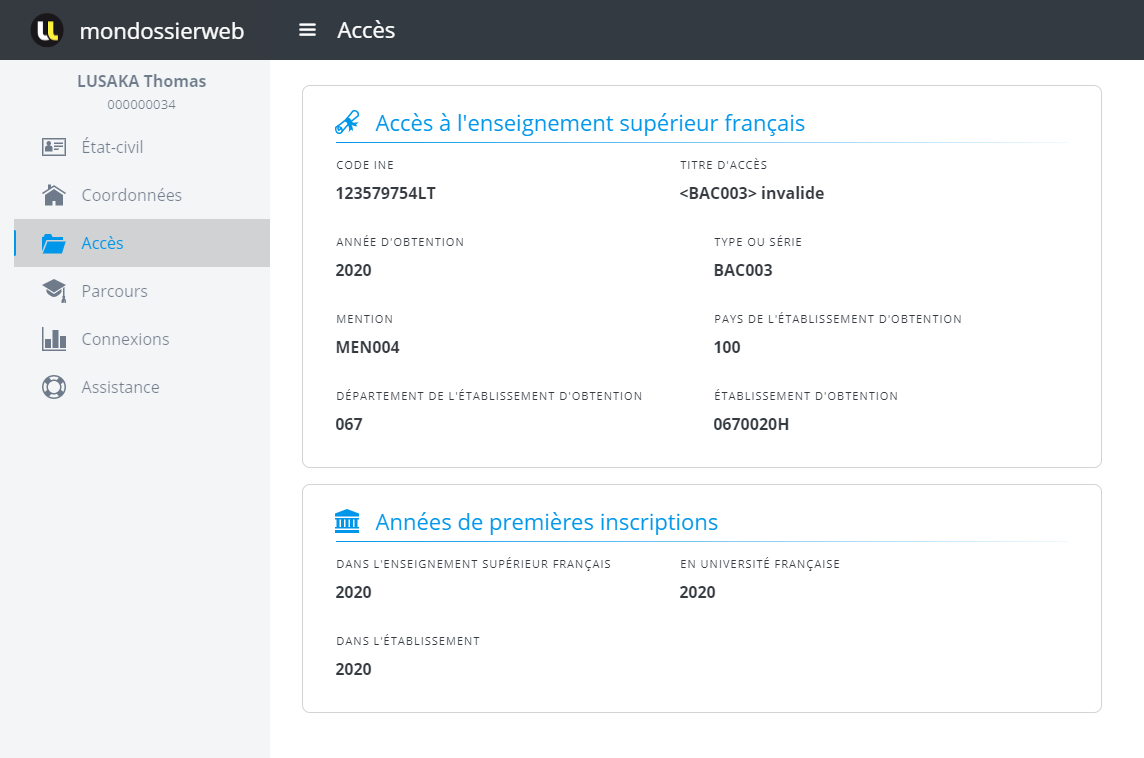Click the university building icon

(x=347, y=522)
